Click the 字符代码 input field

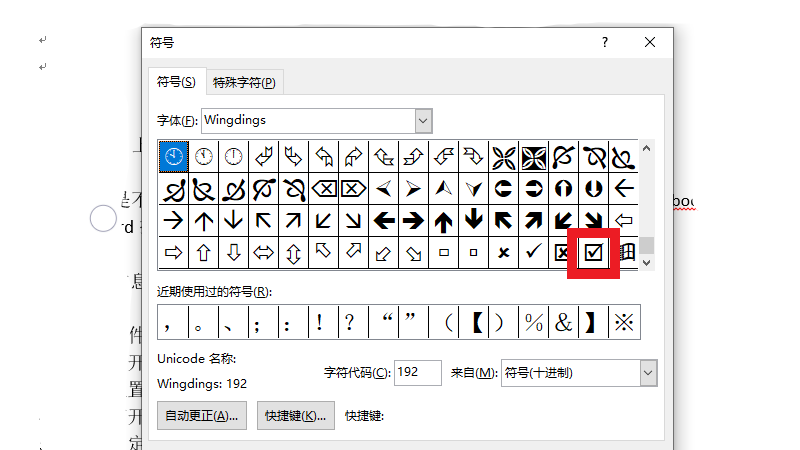pos(417,373)
